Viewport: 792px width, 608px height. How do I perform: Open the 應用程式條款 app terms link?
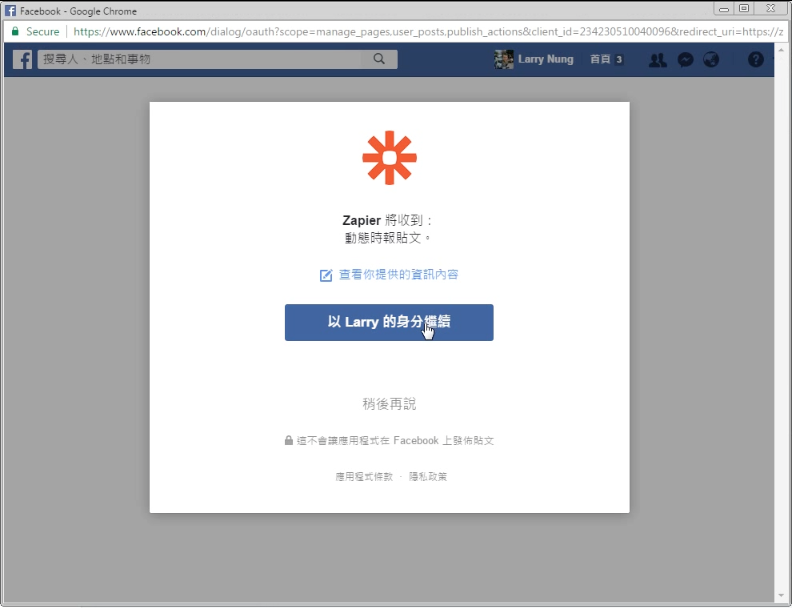point(364,477)
